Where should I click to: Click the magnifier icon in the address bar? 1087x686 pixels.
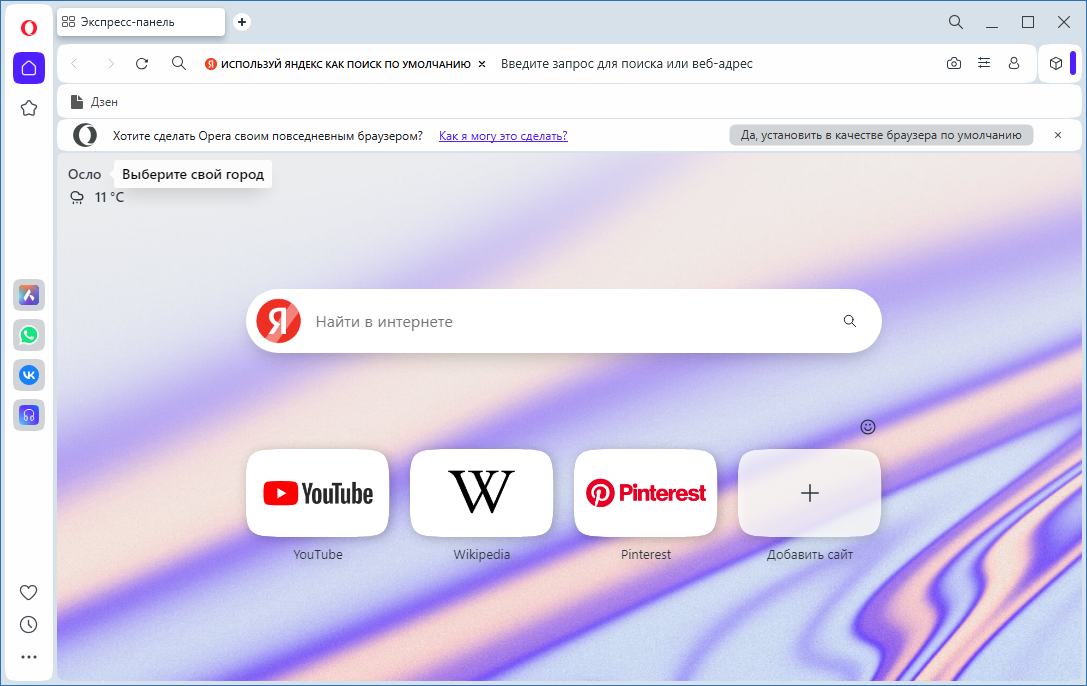coord(179,64)
